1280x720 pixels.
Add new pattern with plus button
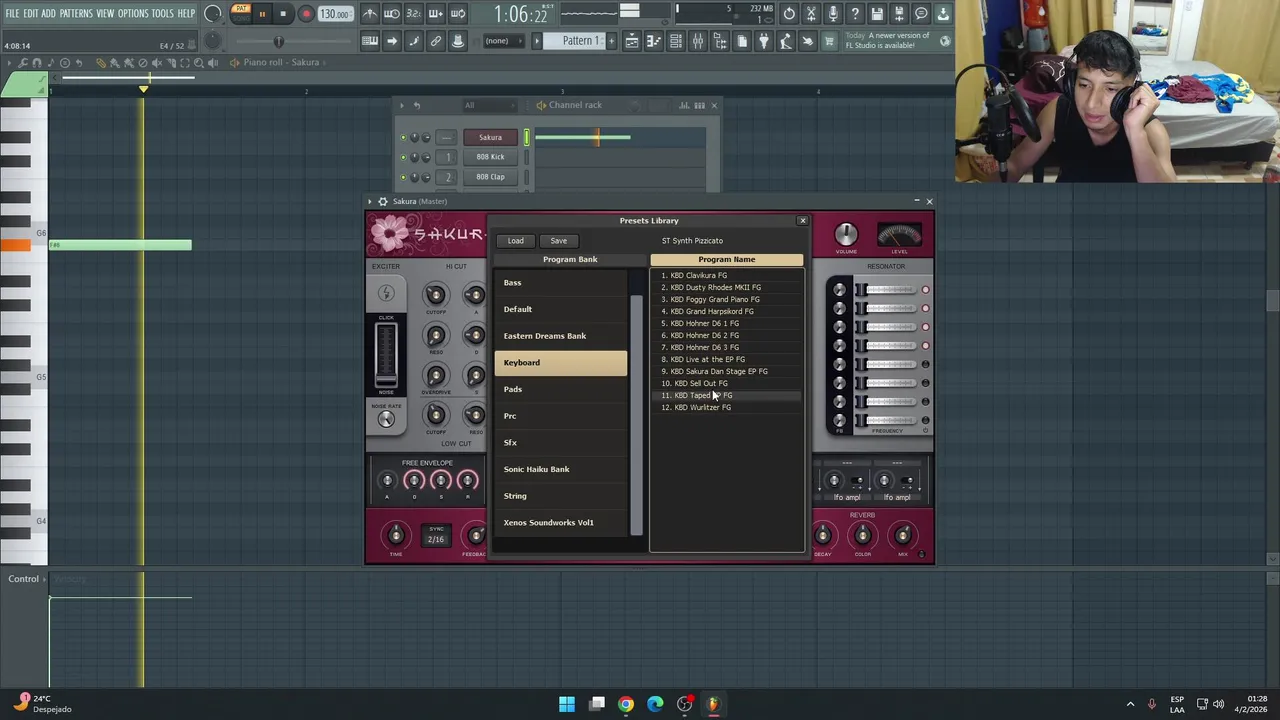[x=611, y=41]
